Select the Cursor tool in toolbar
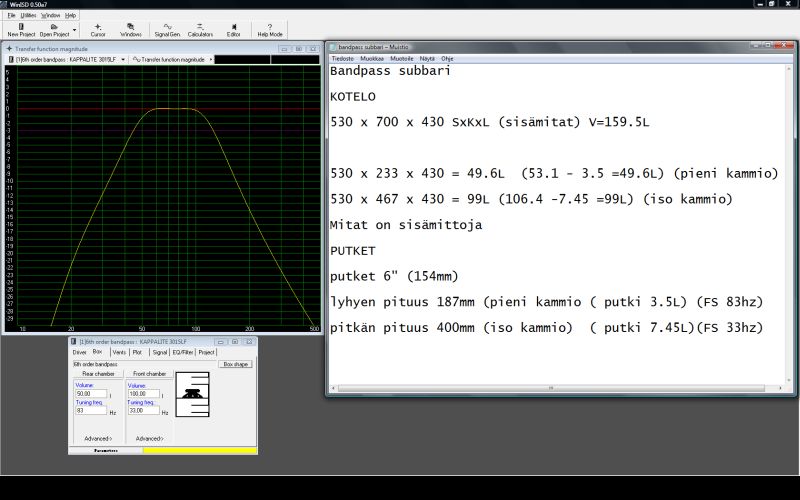Image resolution: width=800 pixels, height=500 pixels. (98, 29)
